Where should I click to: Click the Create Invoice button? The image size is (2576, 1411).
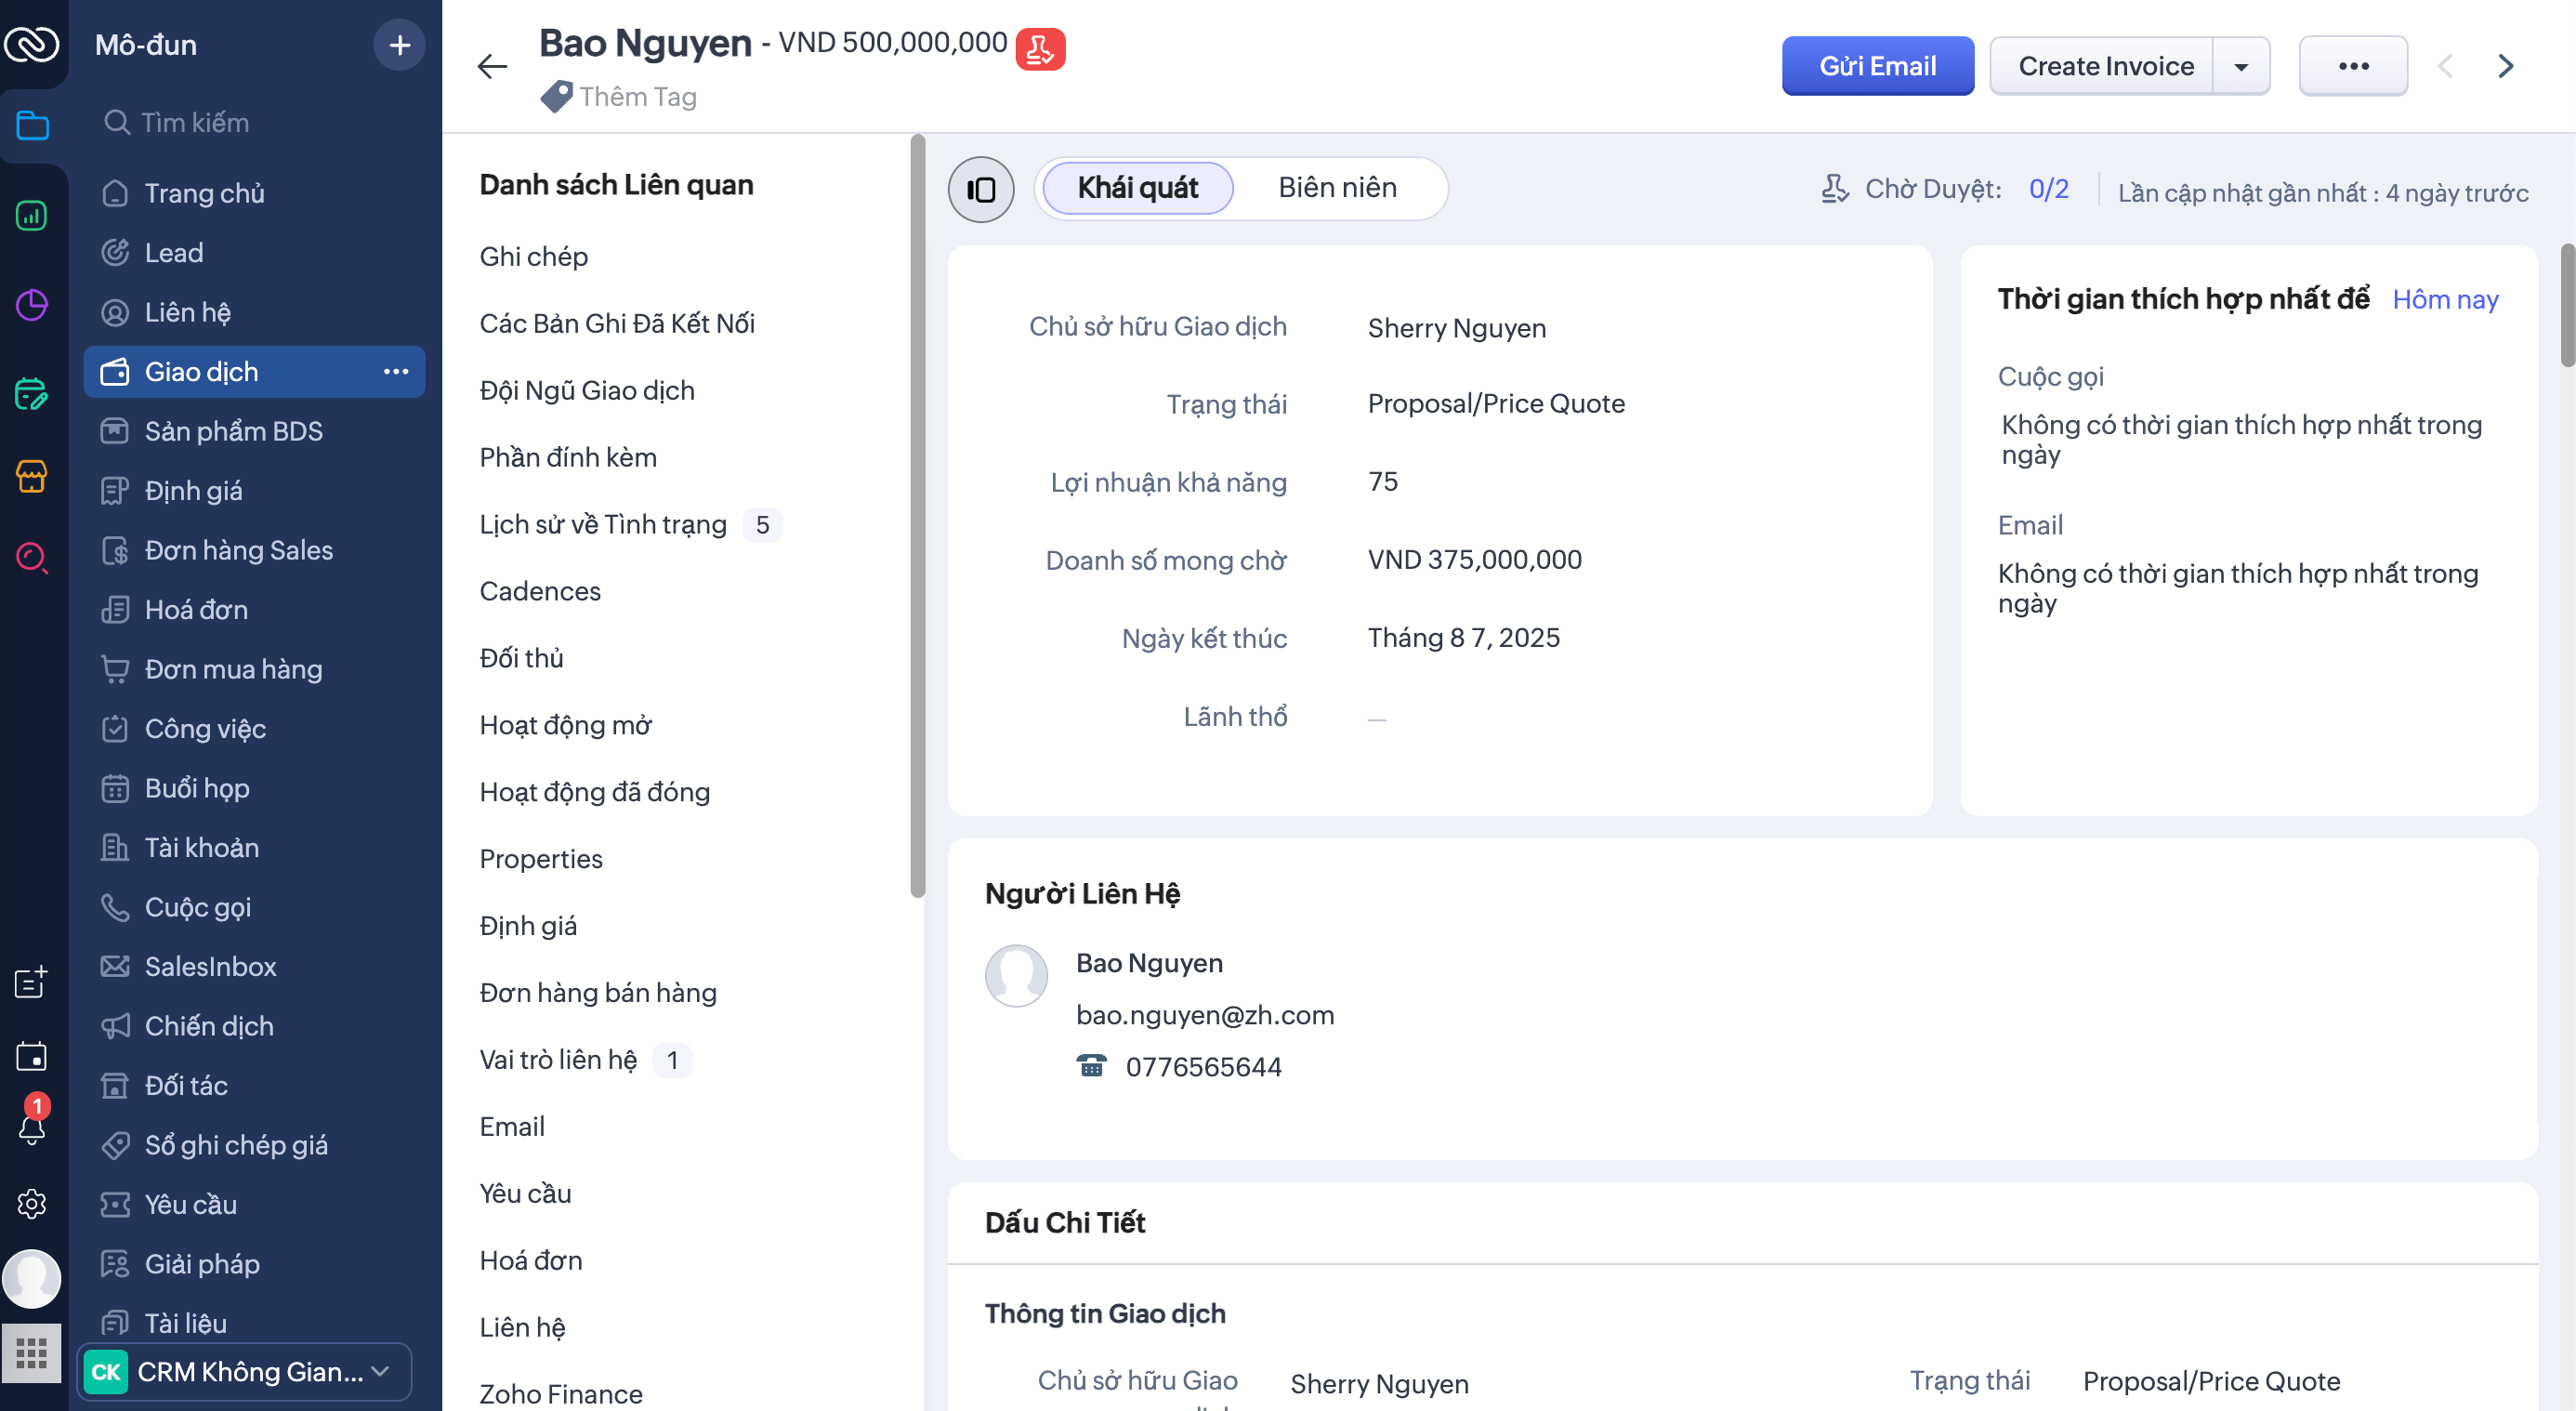[2105, 66]
